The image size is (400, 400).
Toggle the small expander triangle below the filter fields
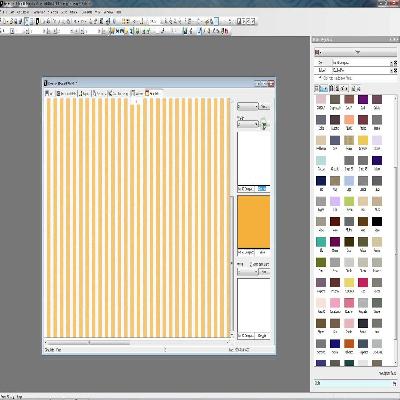pyautogui.click(x=320, y=78)
